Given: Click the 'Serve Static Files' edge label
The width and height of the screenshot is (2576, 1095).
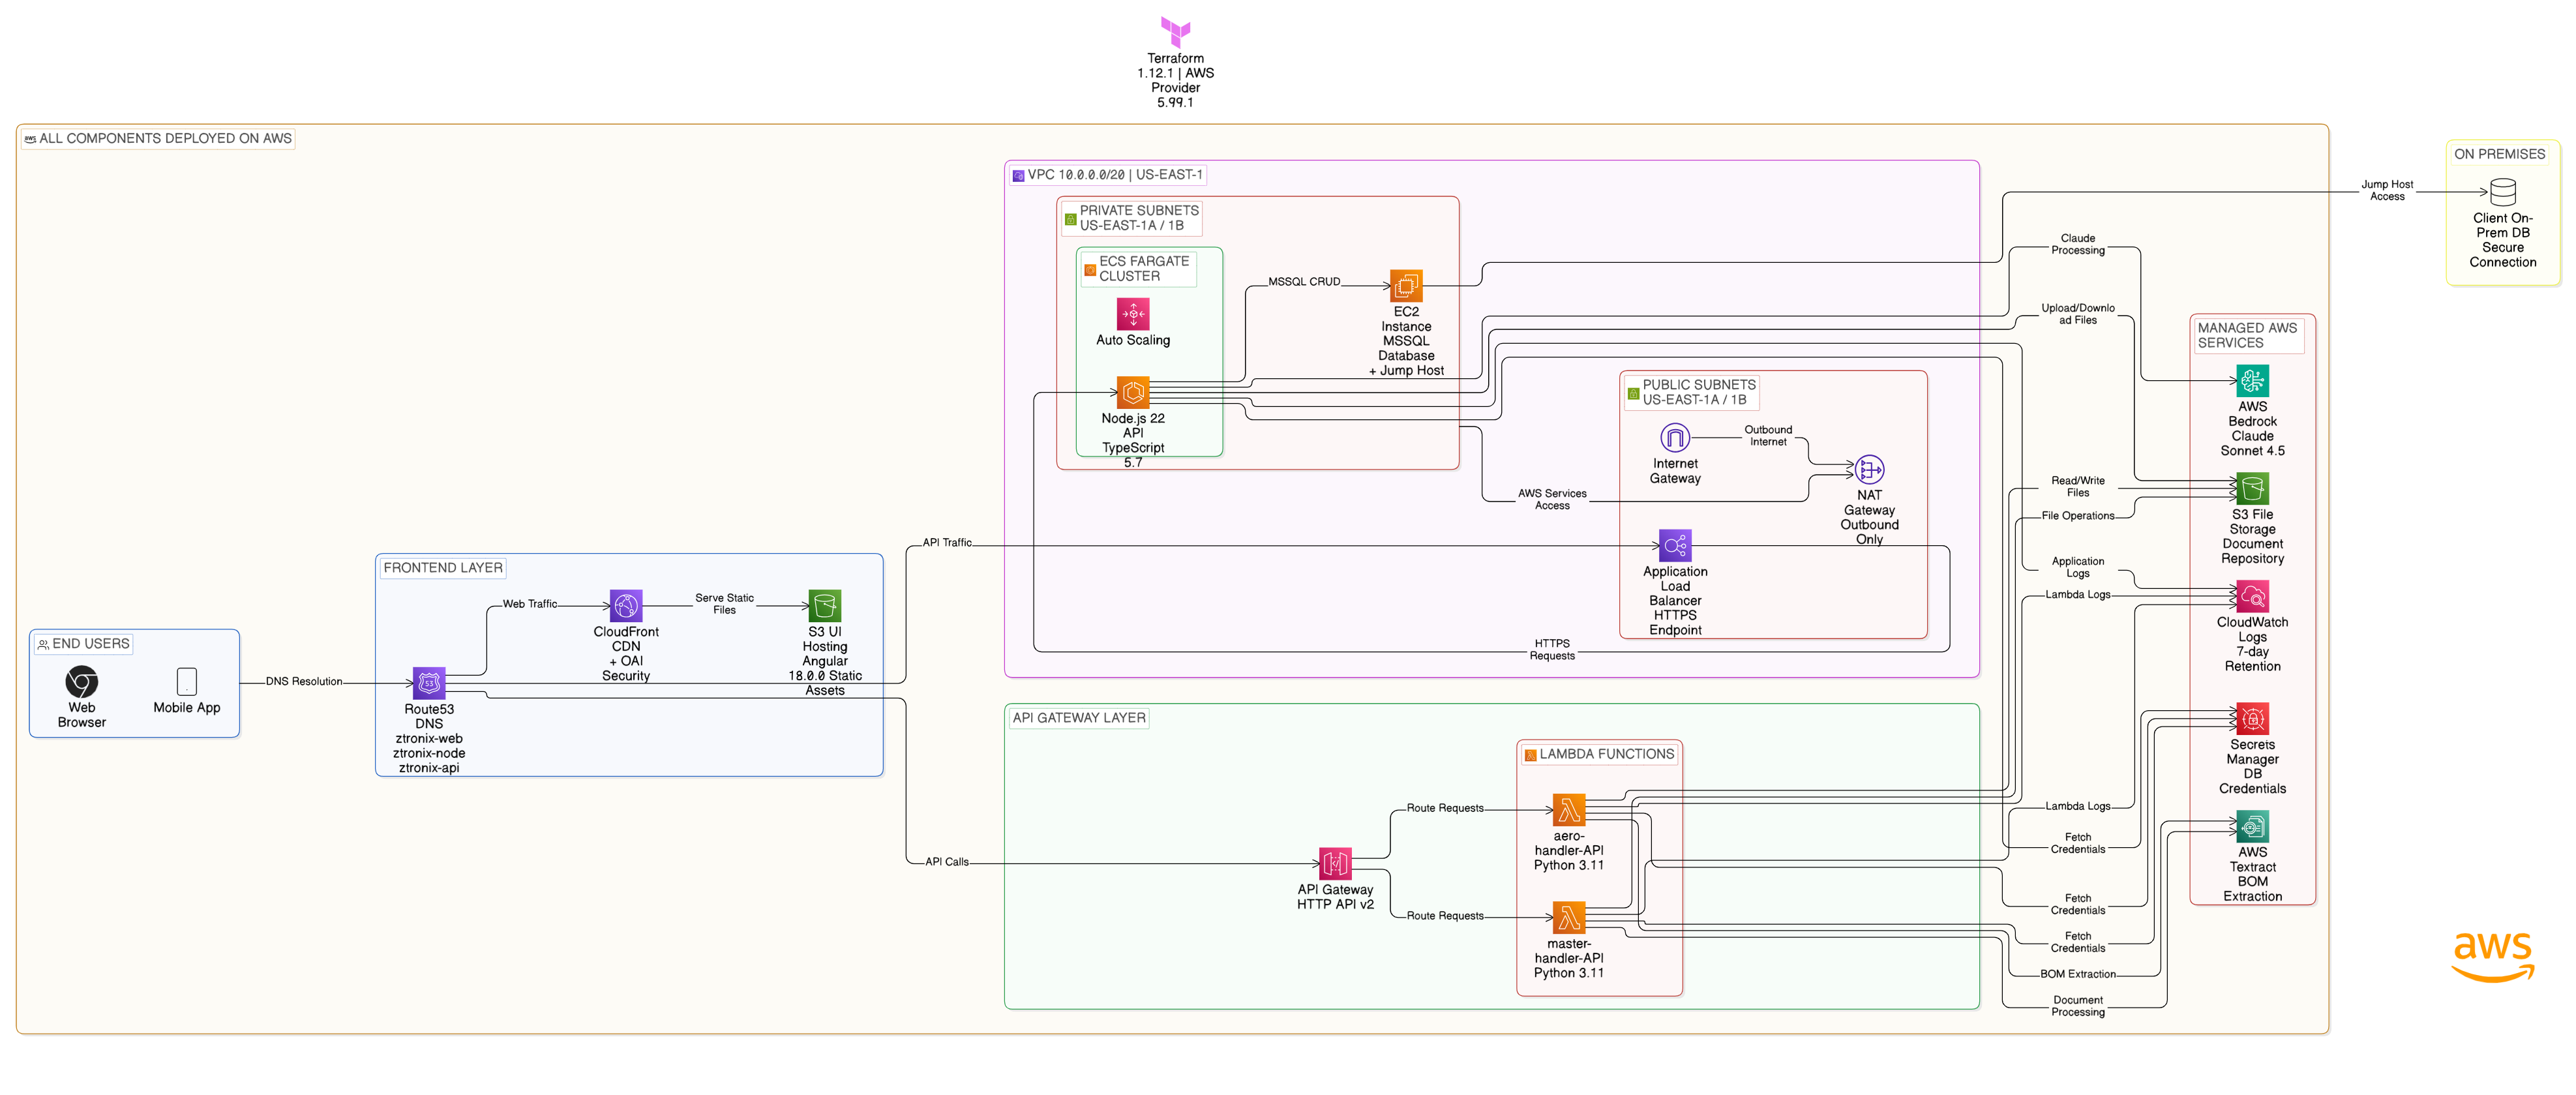Looking at the screenshot, I should tap(724, 604).
